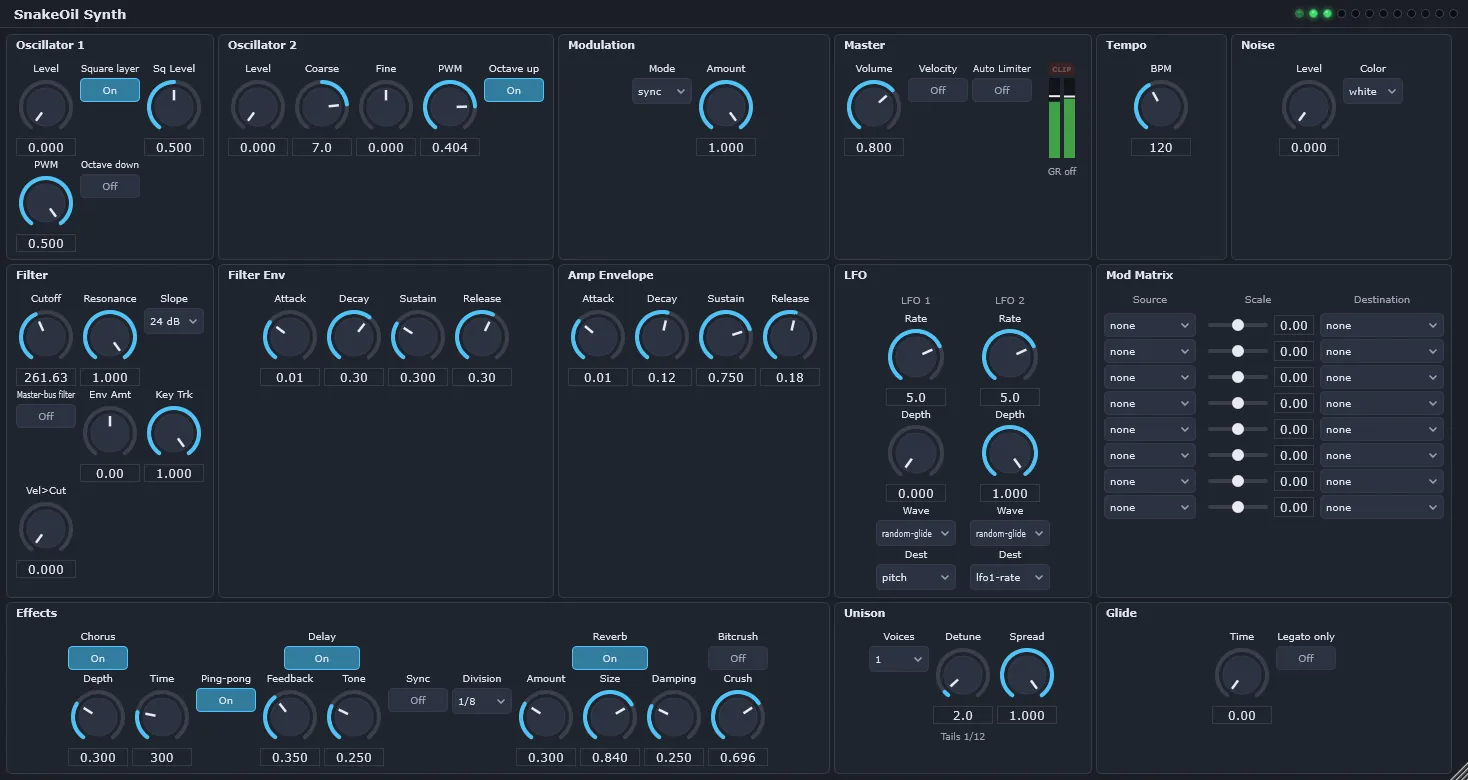Click the Glide Time knob
Viewport: 1468px width, 780px height.
(x=1242, y=674)
